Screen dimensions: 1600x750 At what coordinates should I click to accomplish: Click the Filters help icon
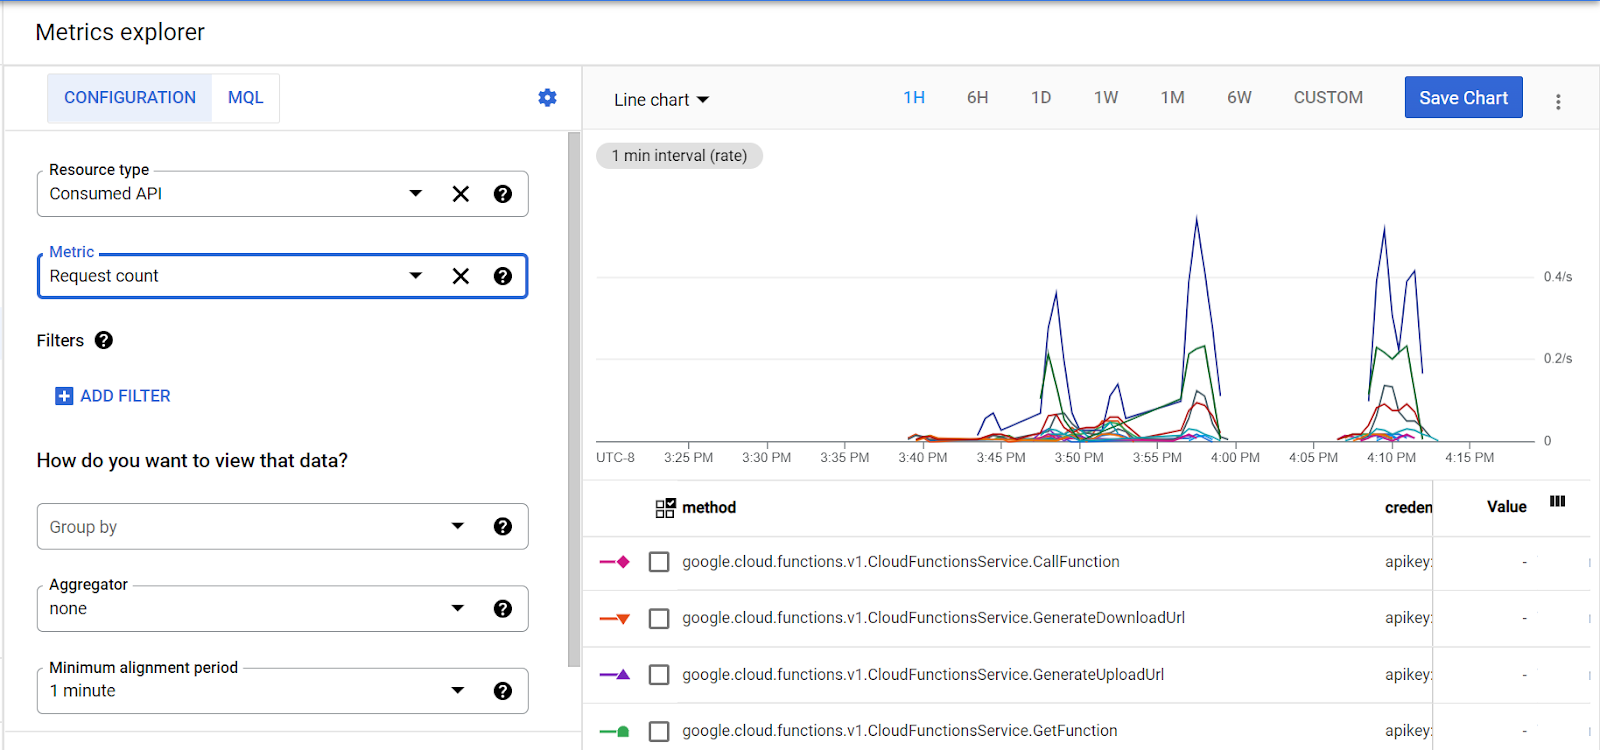pos(104,341)
